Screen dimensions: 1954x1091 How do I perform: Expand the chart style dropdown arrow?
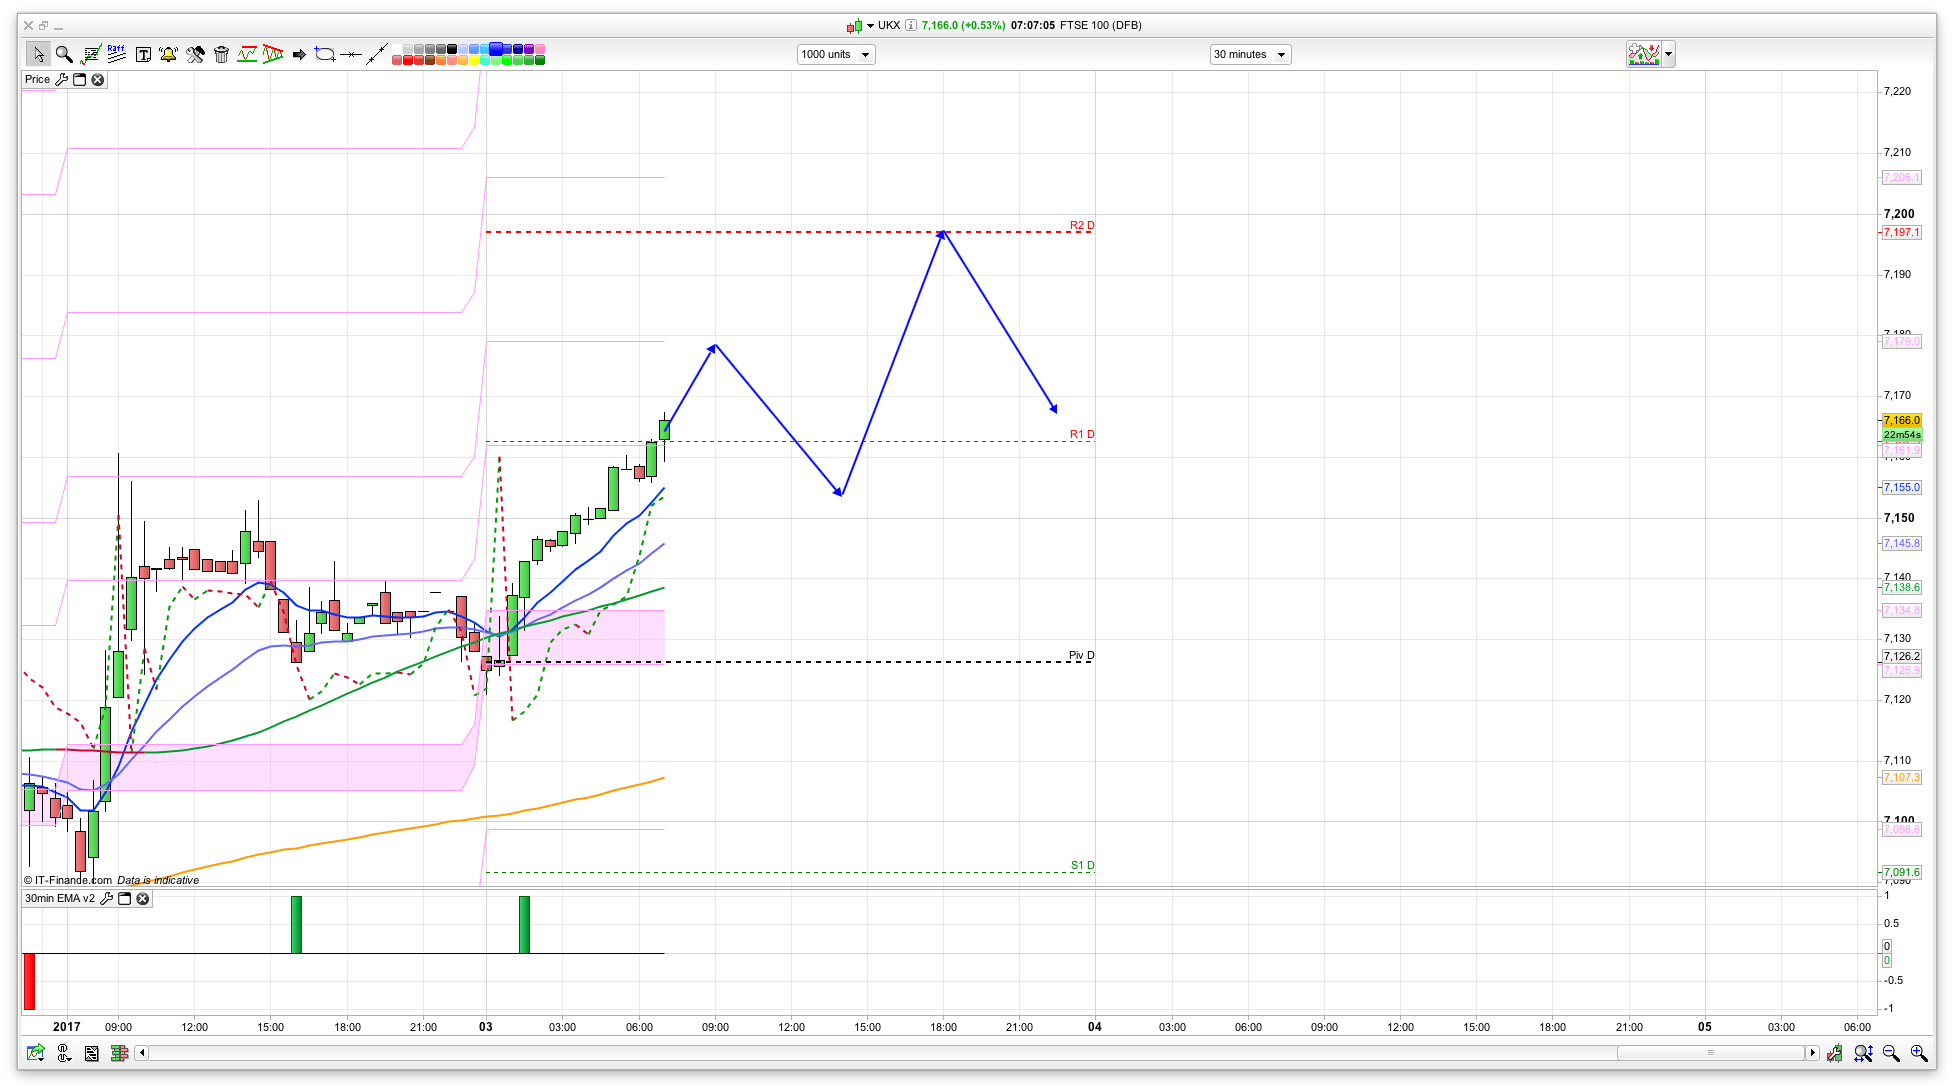point(1668,55)
